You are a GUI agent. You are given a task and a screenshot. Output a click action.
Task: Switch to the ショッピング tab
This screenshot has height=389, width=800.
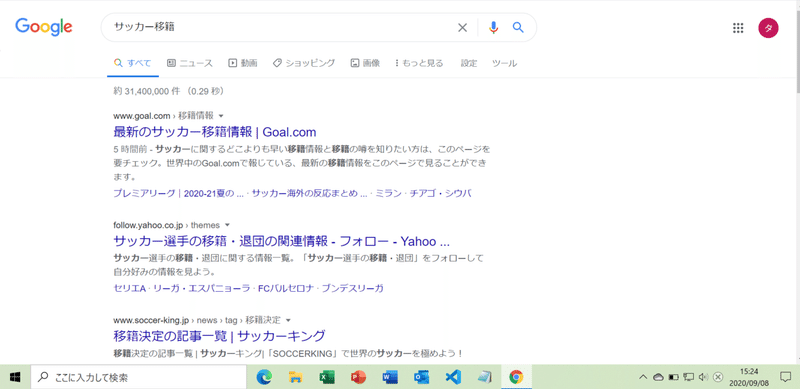pos(304,63)
